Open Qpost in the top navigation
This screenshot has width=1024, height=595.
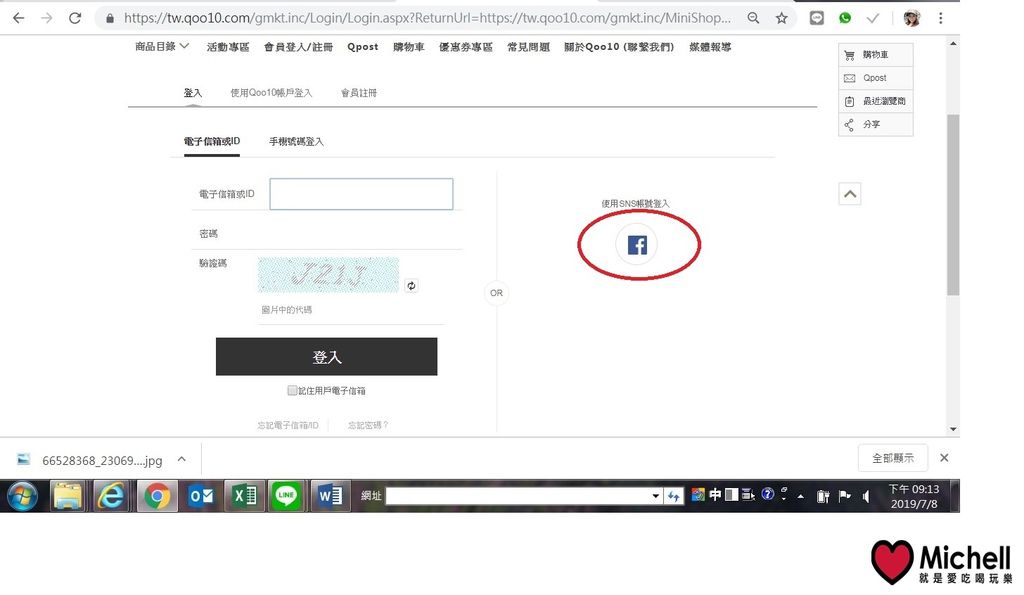[x=362, y=47]
